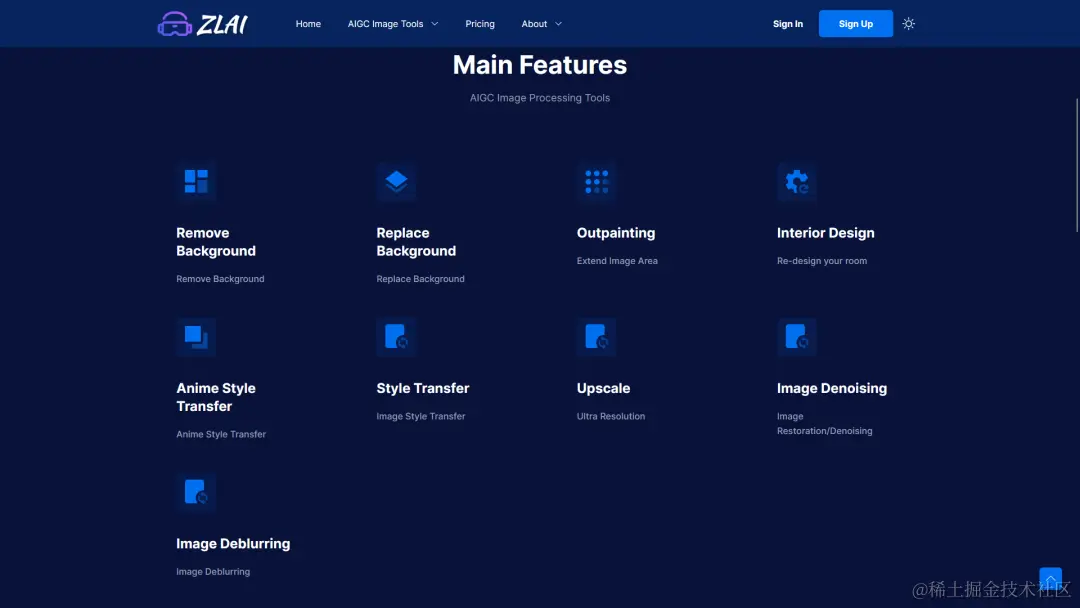The image size is (1080, 608).
Task: Click the Style Transfer icon
Action: coord(396,337)
